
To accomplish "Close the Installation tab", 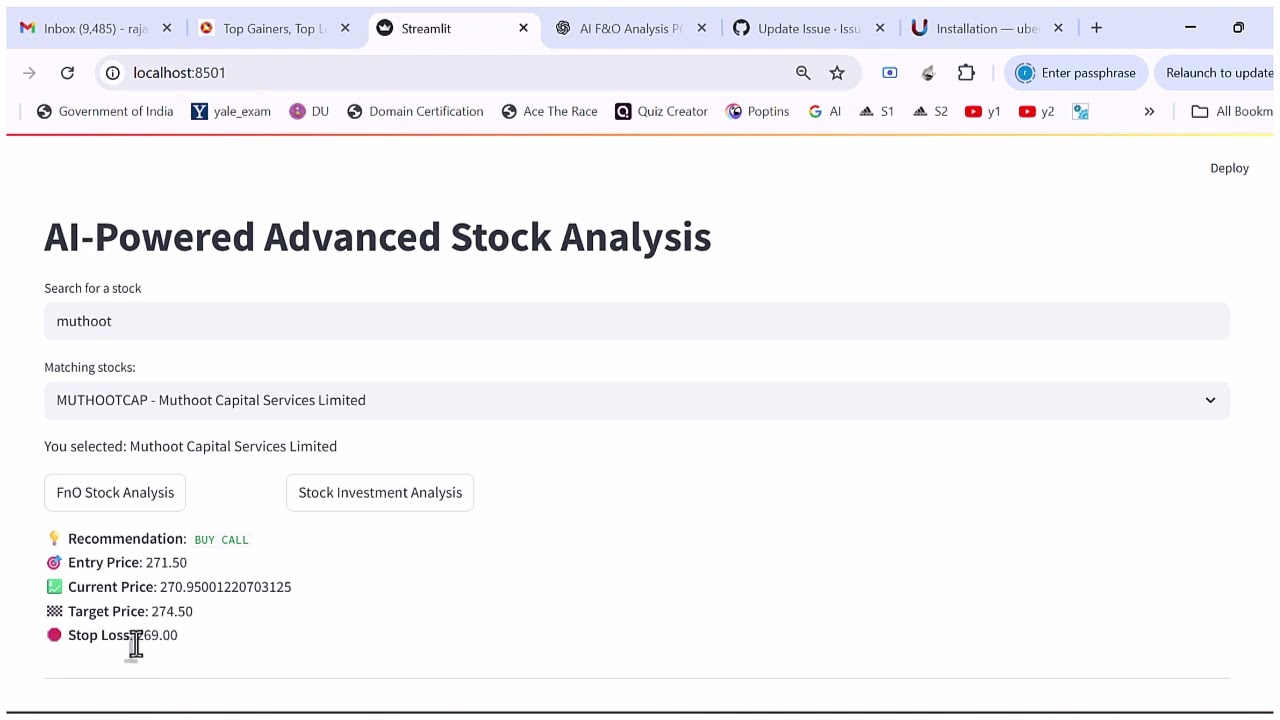I will coord(1058,28).
